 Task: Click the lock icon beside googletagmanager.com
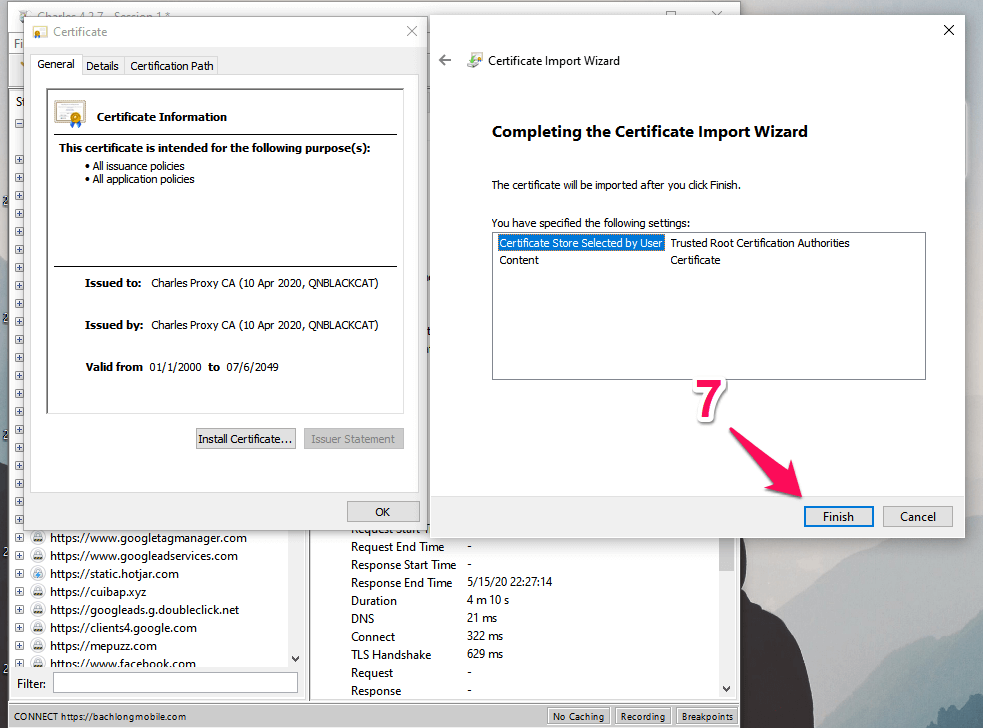38,538
